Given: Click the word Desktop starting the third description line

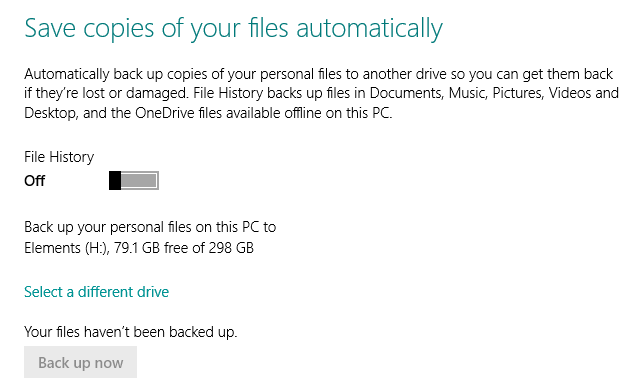Looking at the screenshot, I should pos(51,113).
